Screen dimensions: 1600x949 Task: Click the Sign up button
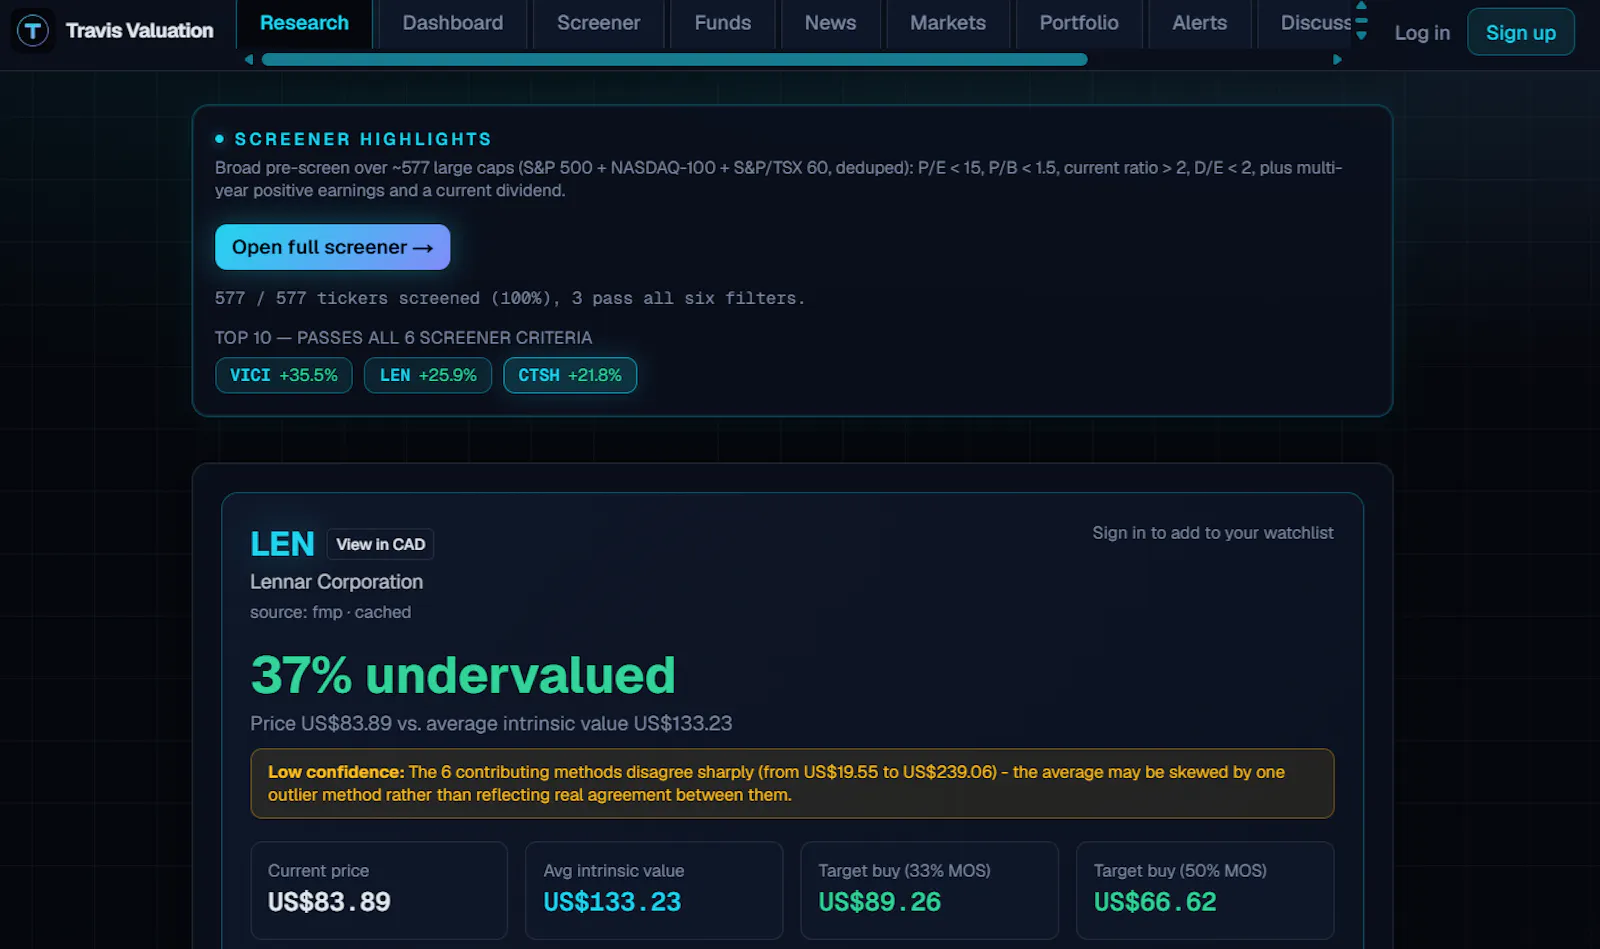(x=1520, y=32)
